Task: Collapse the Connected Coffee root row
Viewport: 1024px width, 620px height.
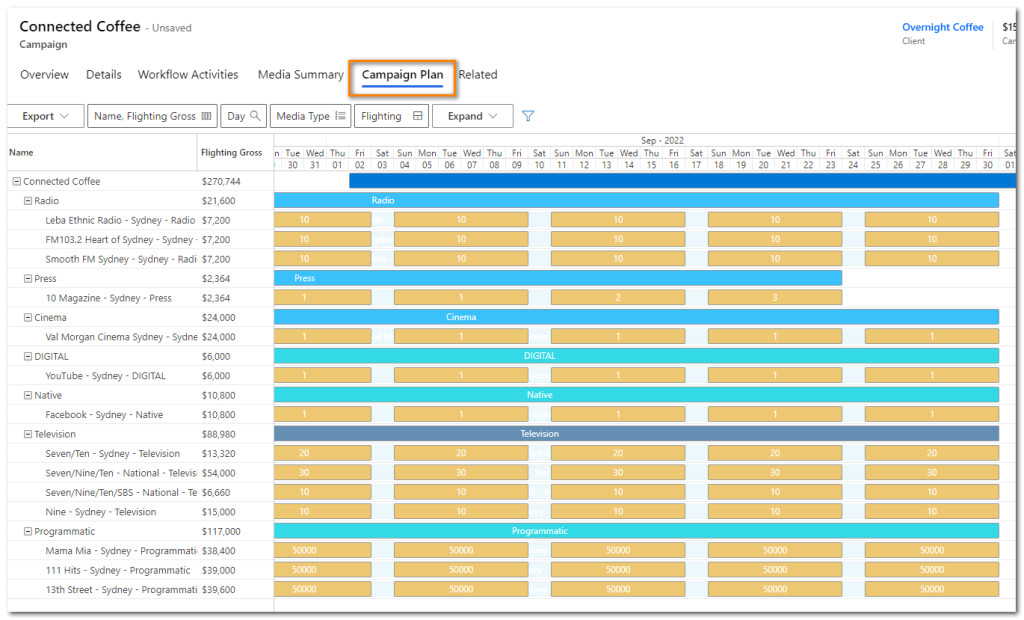Action: coord(17,182)
